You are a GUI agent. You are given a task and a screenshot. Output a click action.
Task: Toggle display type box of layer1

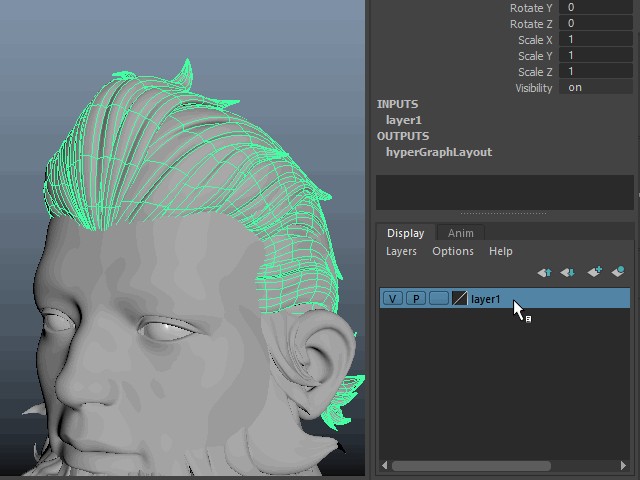pyautogui.click(x=438, y=299)
